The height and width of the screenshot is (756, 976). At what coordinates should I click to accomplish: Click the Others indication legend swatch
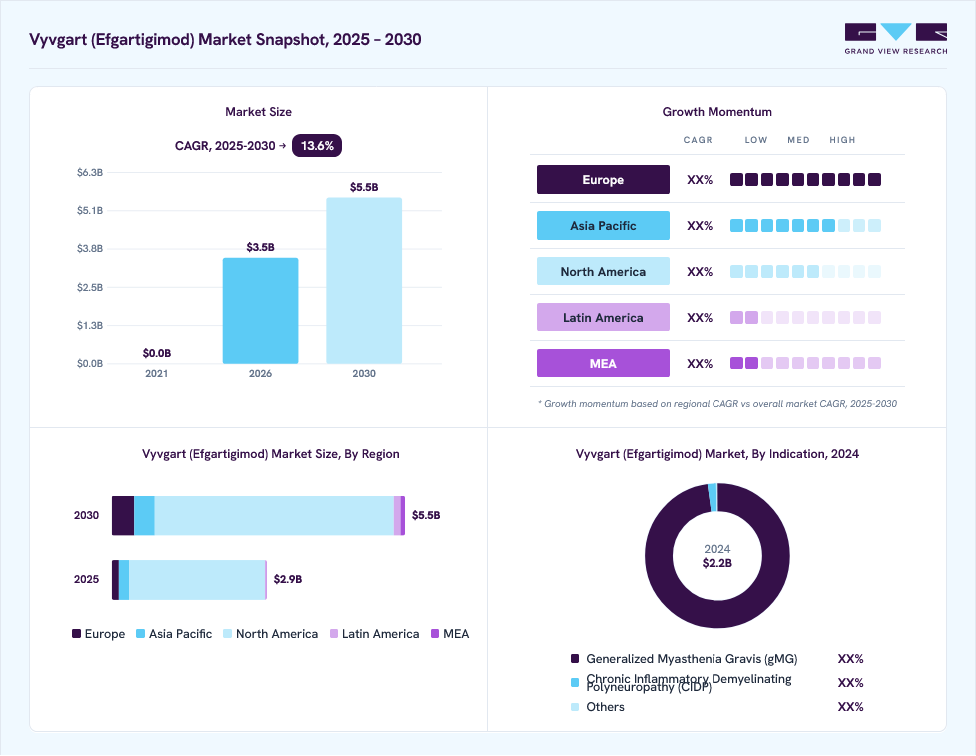575,706
